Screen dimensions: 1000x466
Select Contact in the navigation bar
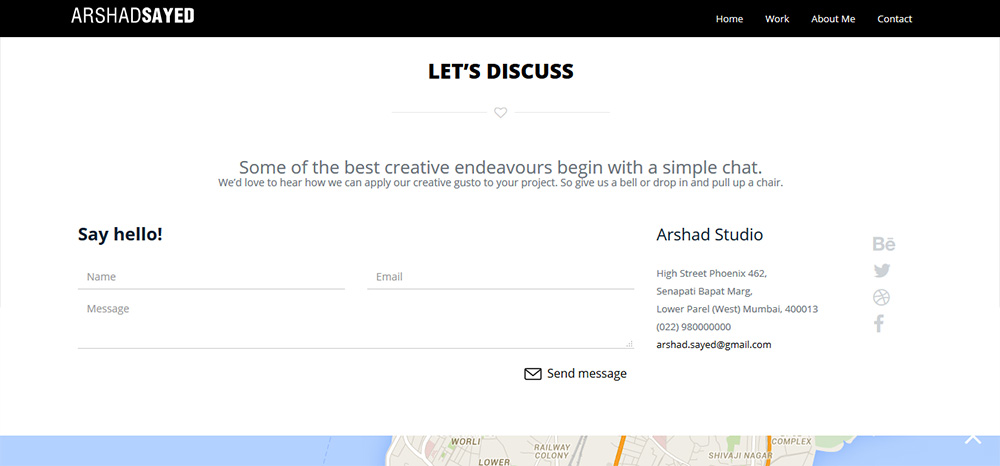(894, 19)
